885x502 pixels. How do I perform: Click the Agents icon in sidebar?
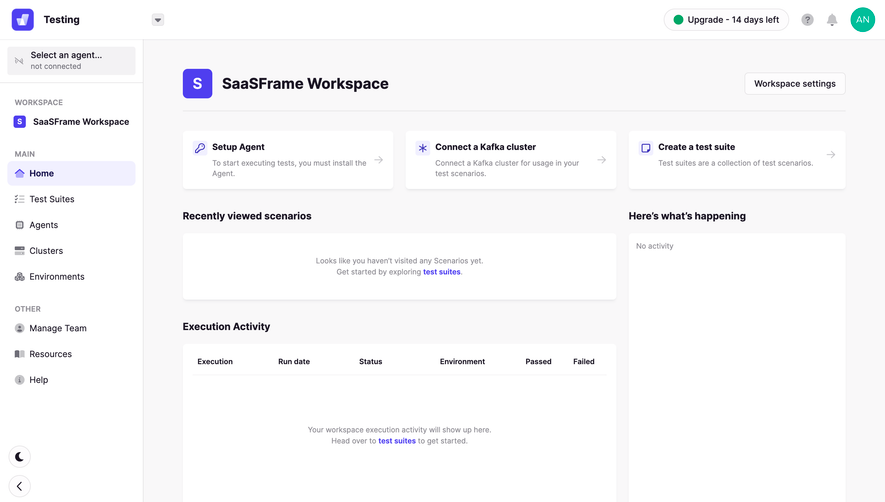(x=20, y=225)
